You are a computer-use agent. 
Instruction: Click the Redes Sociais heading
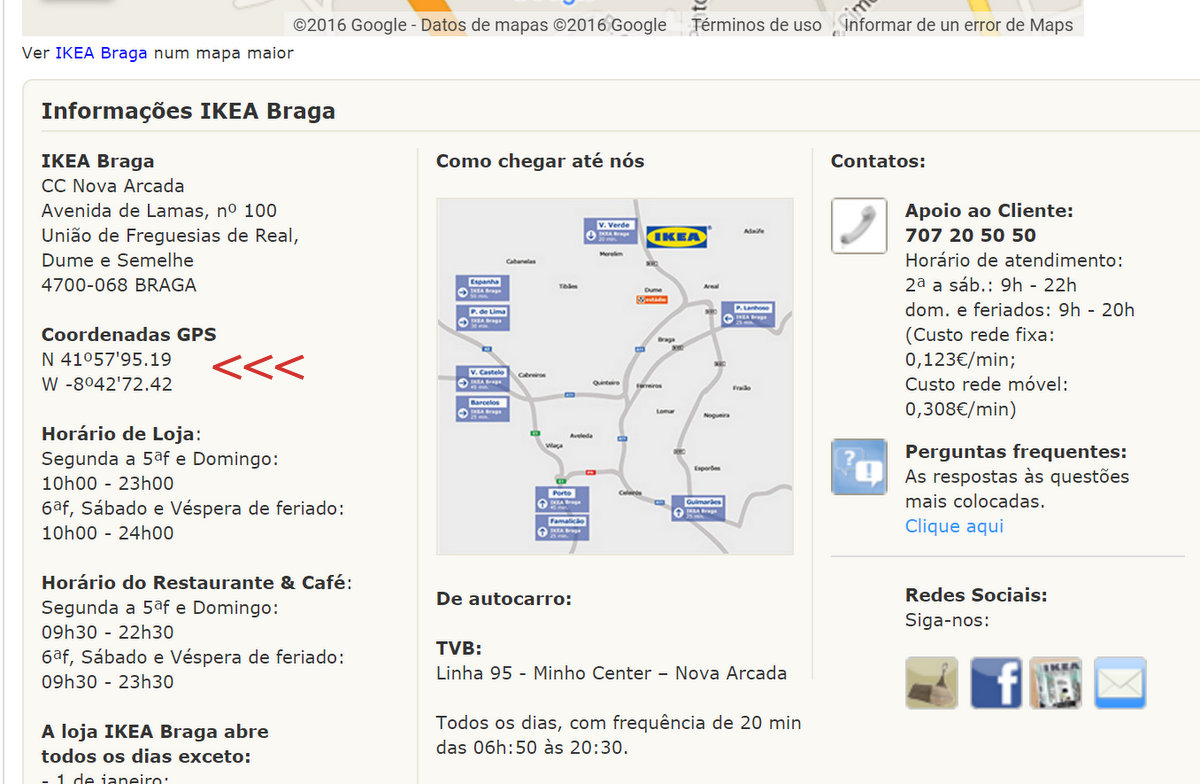[x=976, y=595]
